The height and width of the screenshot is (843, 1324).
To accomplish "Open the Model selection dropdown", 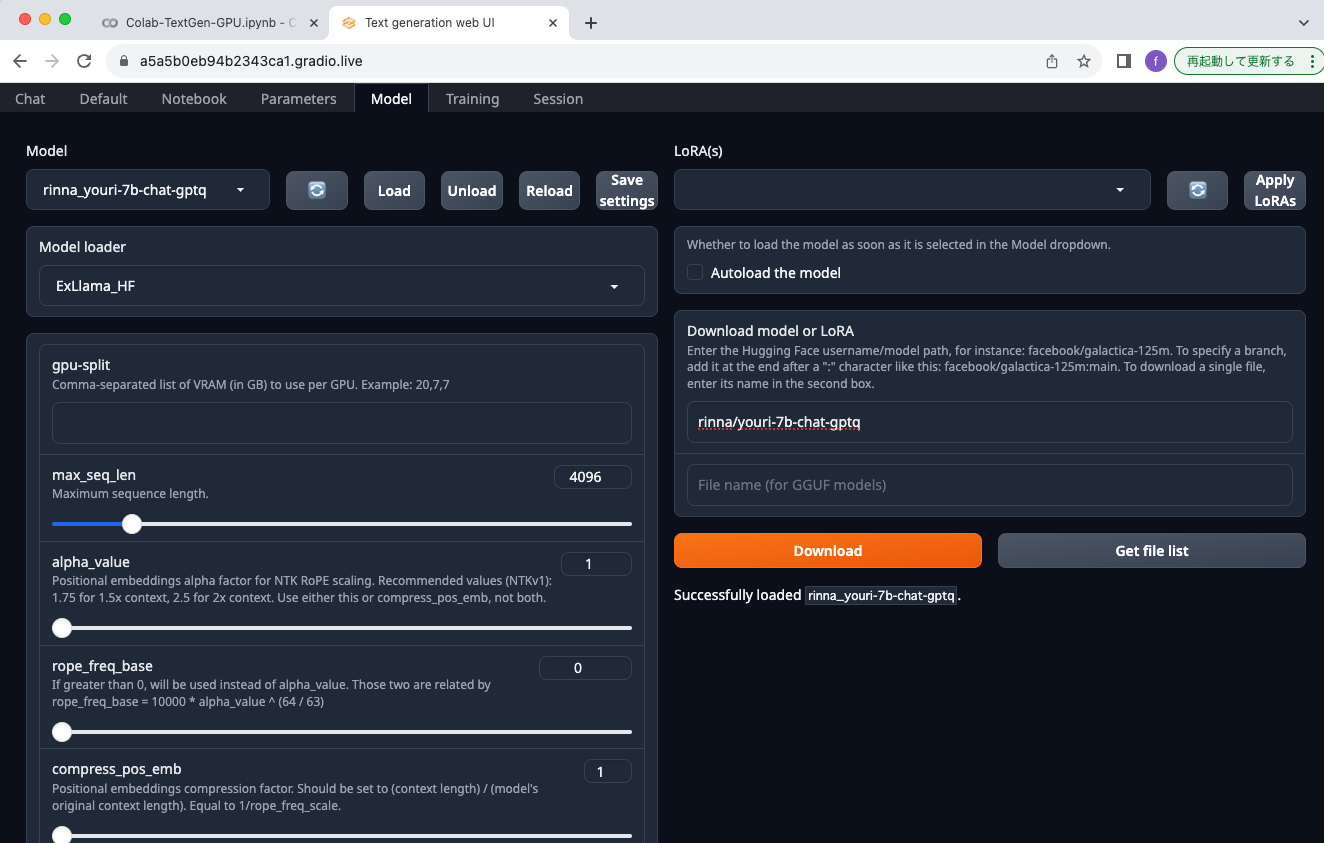I will (148, 190).
